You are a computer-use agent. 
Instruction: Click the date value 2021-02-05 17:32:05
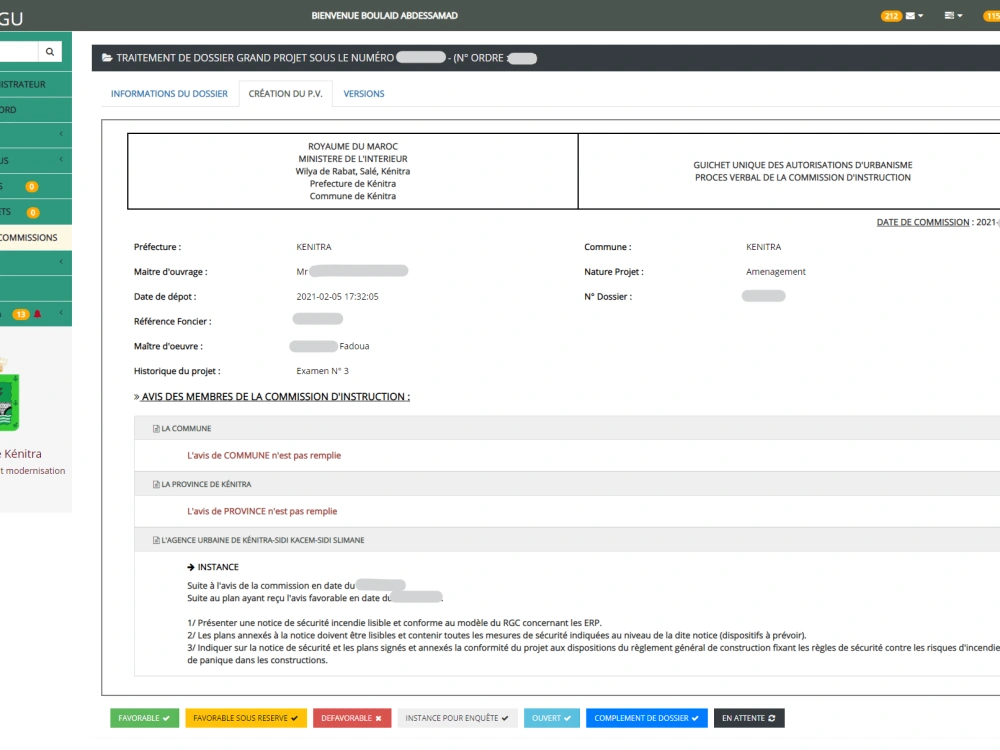pyautogui.click(x=337, y=297)
